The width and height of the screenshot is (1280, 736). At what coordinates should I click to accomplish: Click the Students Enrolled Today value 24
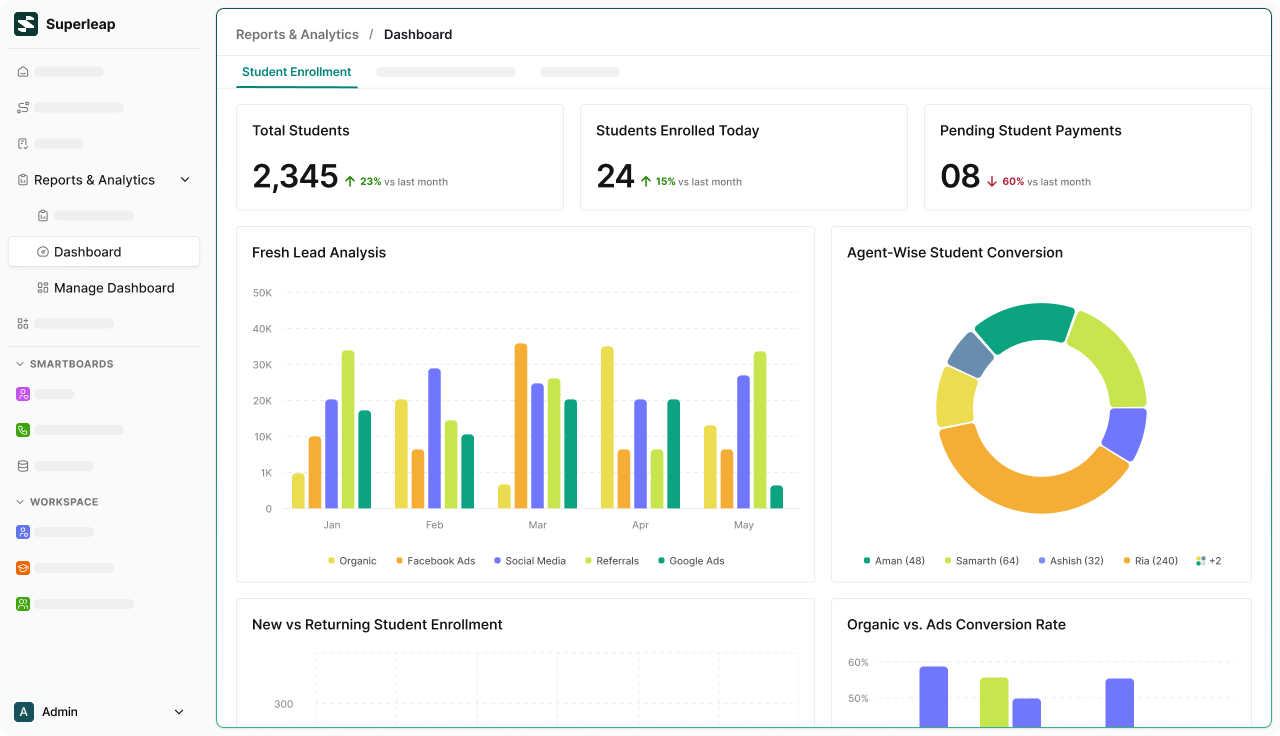tap(615, 176)
